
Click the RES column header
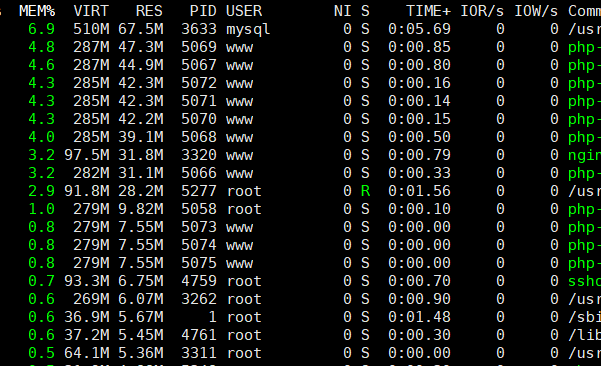(x=149, y=11)
